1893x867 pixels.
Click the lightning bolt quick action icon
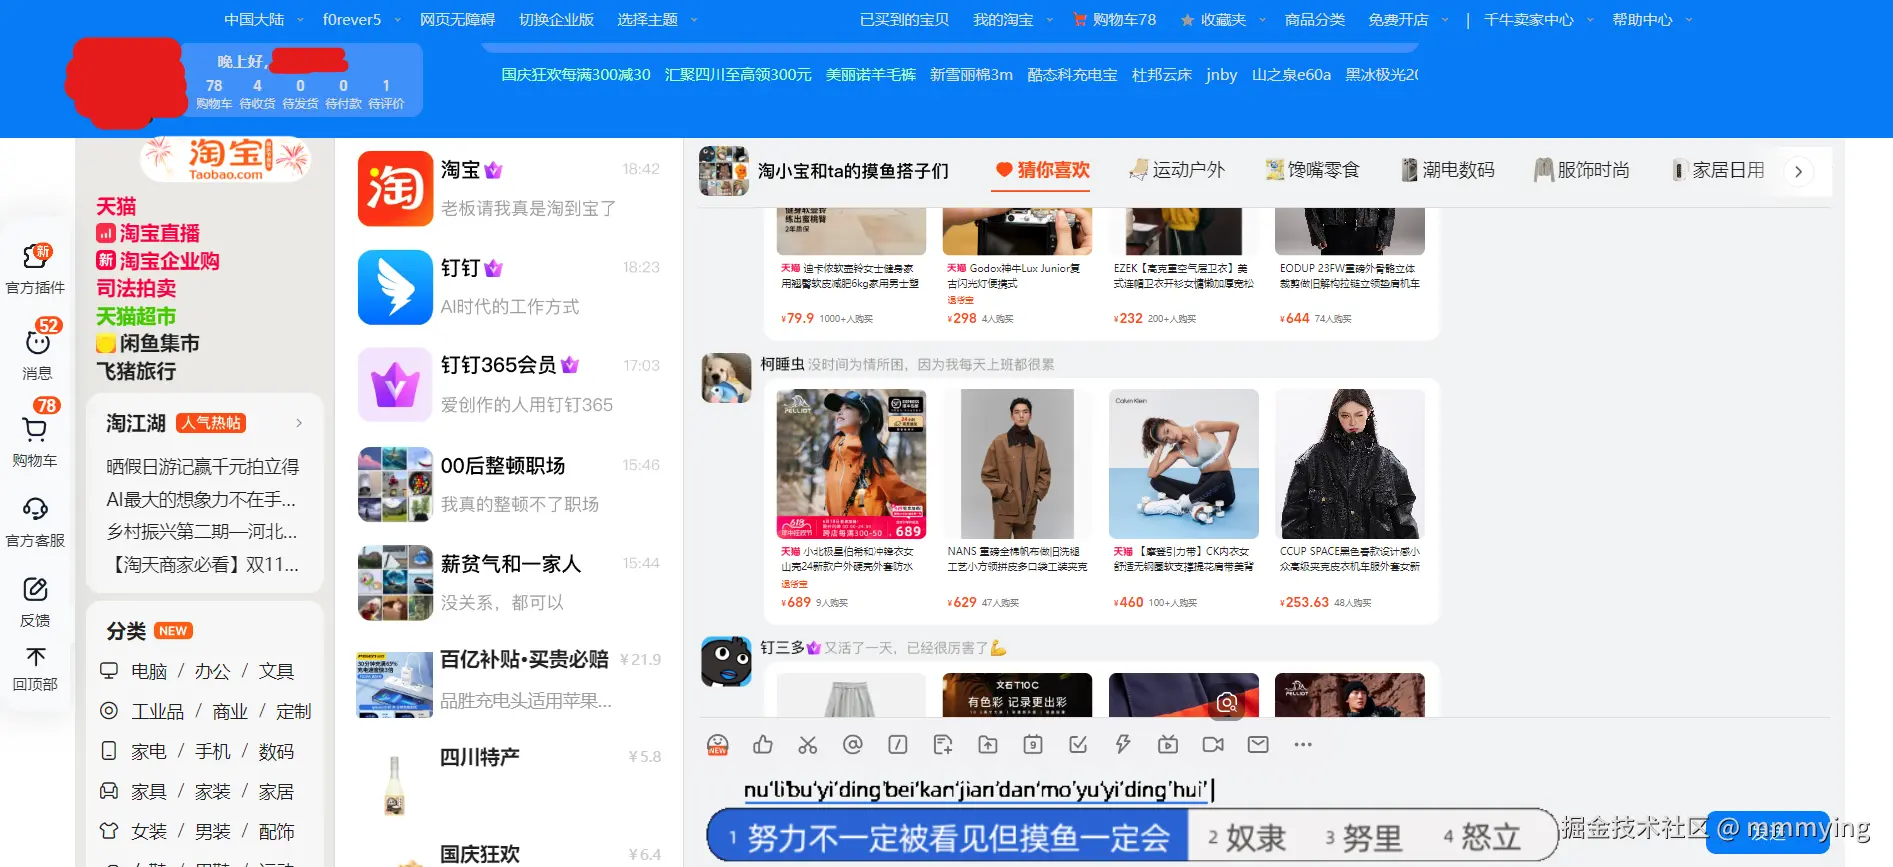click(x=1123, y=744)
